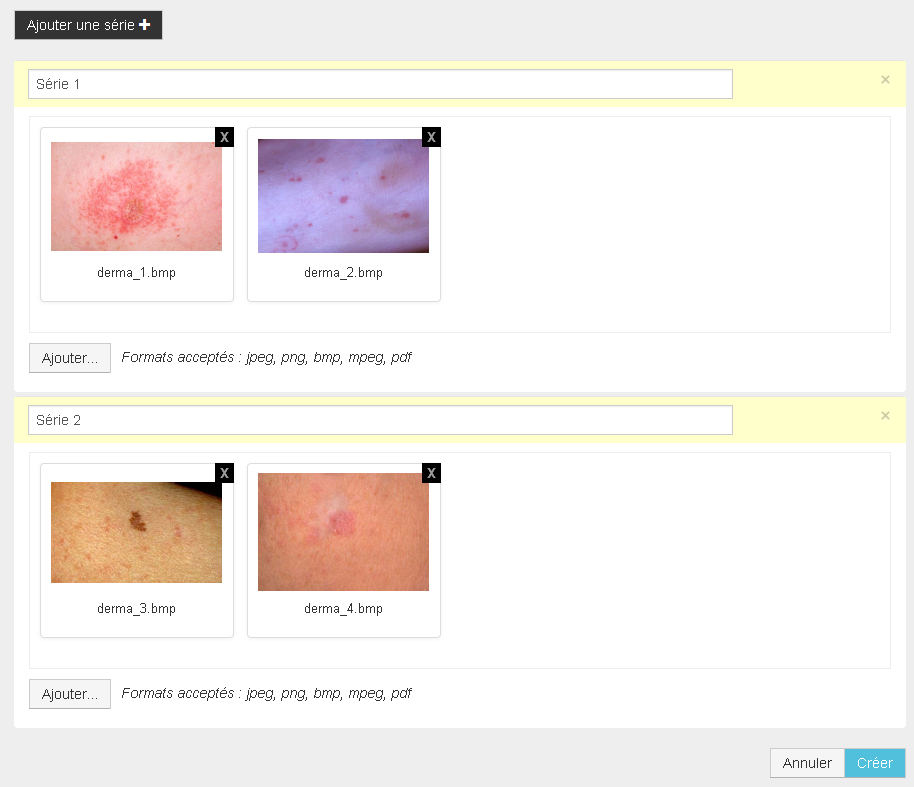Open the derma_3.bmp thumbnail
The width and height of the screenshot is (914, 787).
tap(136, 532)
